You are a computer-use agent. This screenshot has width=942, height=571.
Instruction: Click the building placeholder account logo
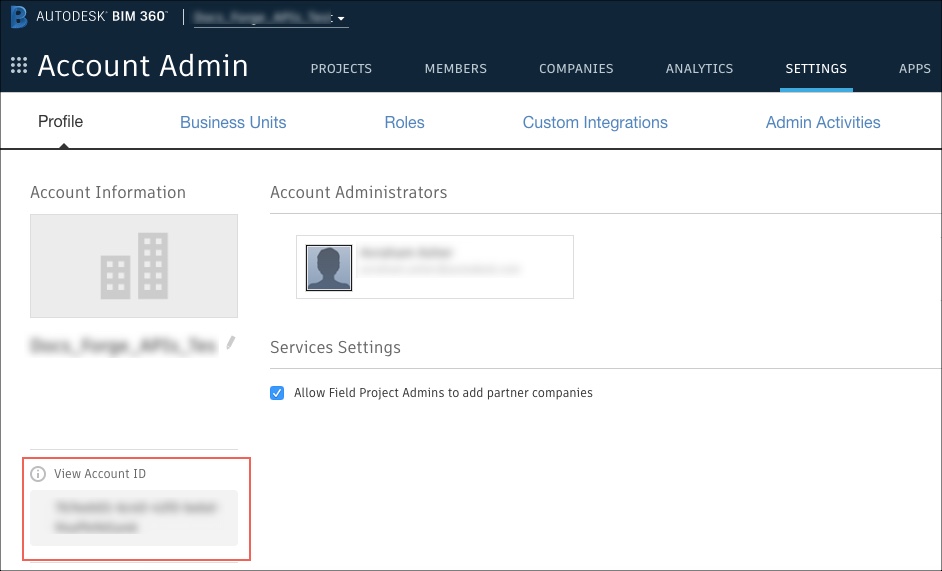[x=134, y=266]
